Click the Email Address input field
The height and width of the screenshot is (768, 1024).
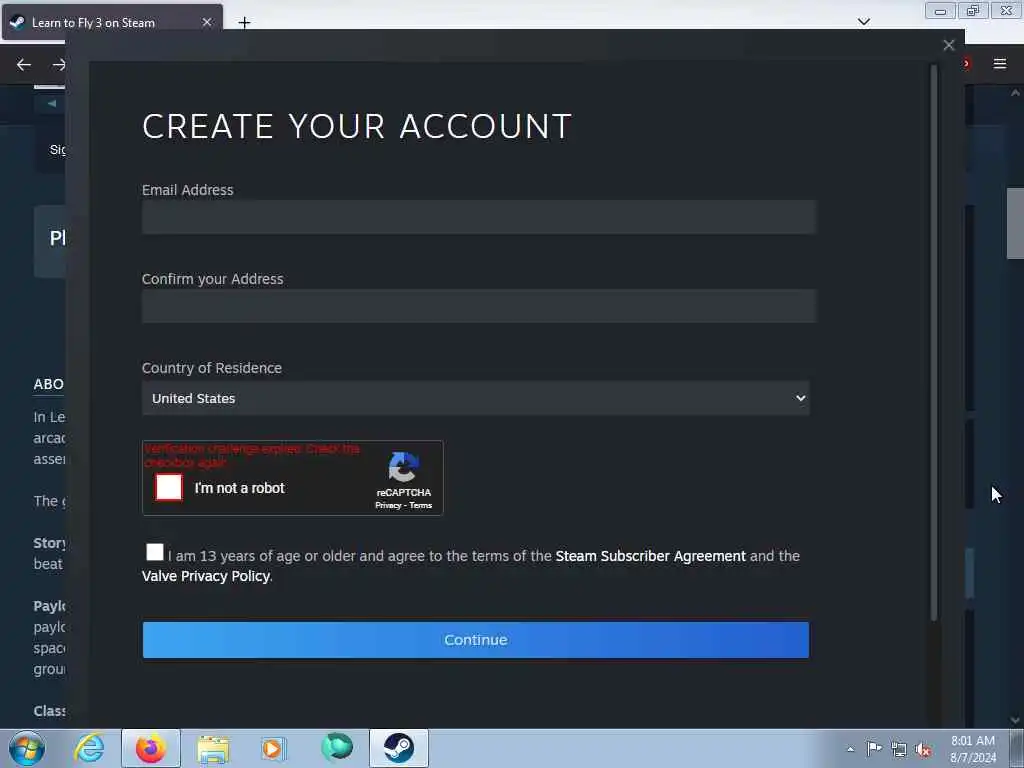479,217
